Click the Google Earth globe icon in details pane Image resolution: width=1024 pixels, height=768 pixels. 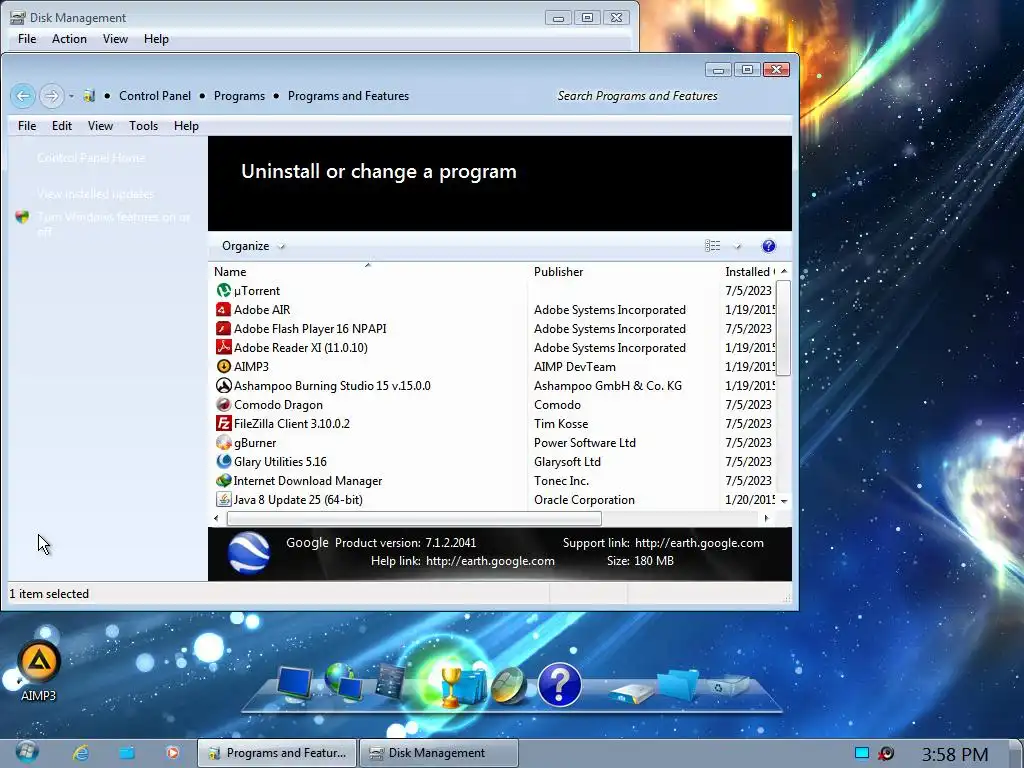(249, 552)
